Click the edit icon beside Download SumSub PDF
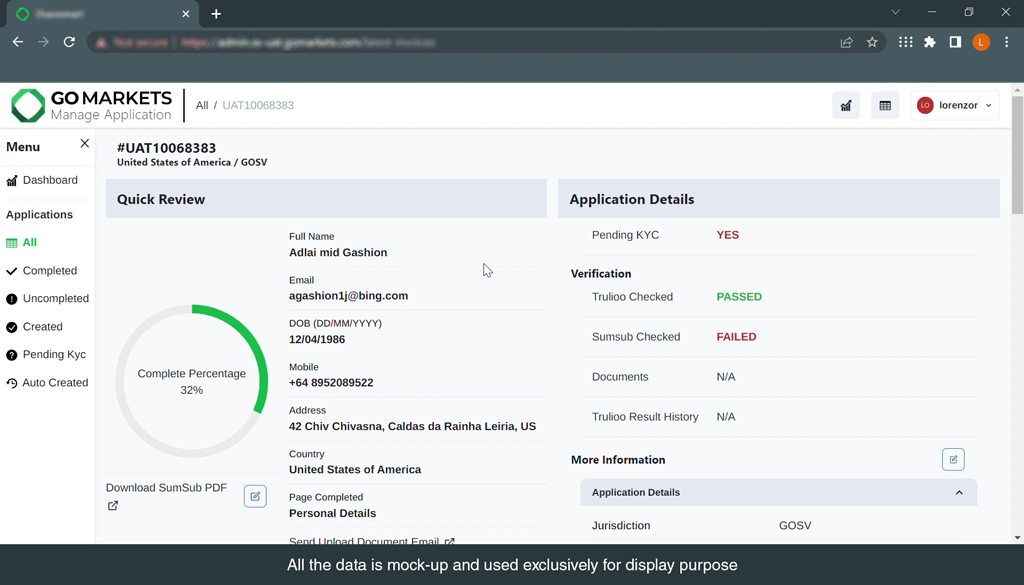This screenshot has width=1024, height=585. click(x=255, y=496)
